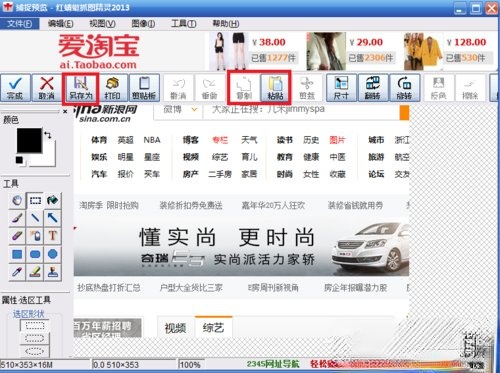
Task: Click the 打印 print toolbar button
Action: point(112,88)
